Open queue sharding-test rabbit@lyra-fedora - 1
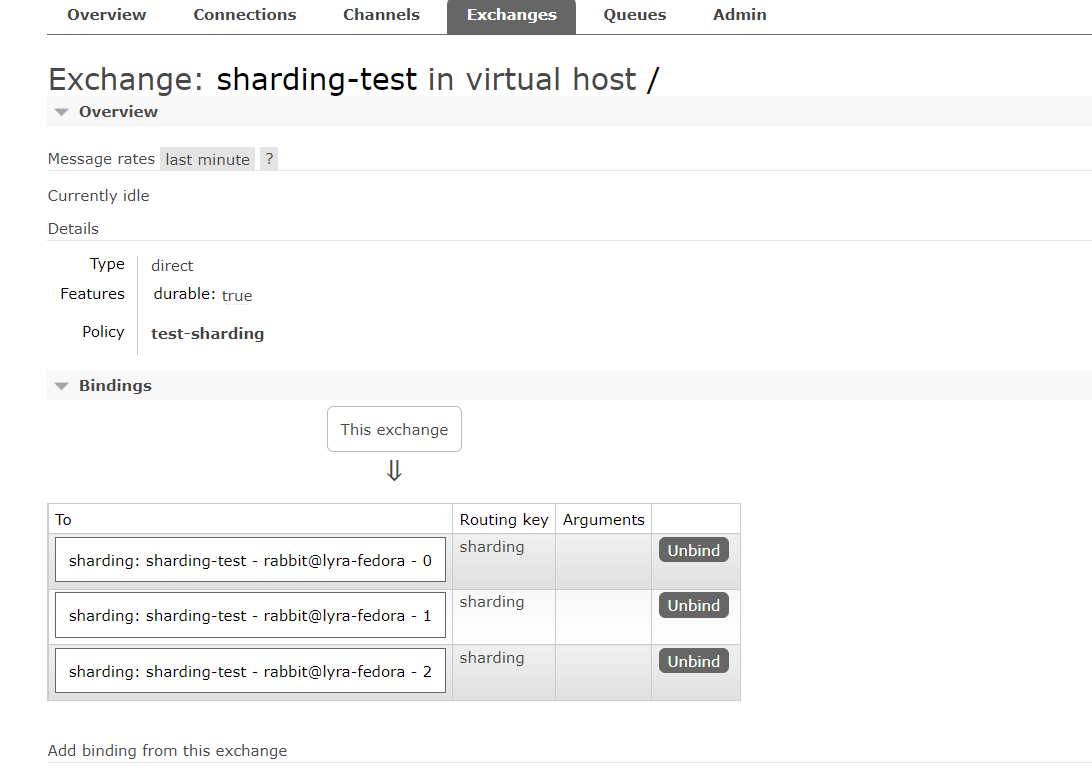The height and width of the screenshot is (781, 1092). click(250, 616)
